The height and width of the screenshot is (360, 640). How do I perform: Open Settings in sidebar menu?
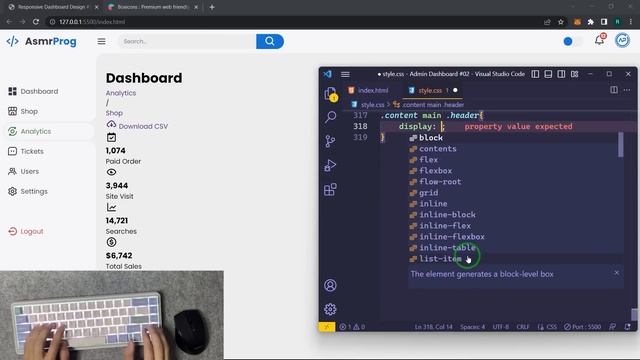[28, 191]
